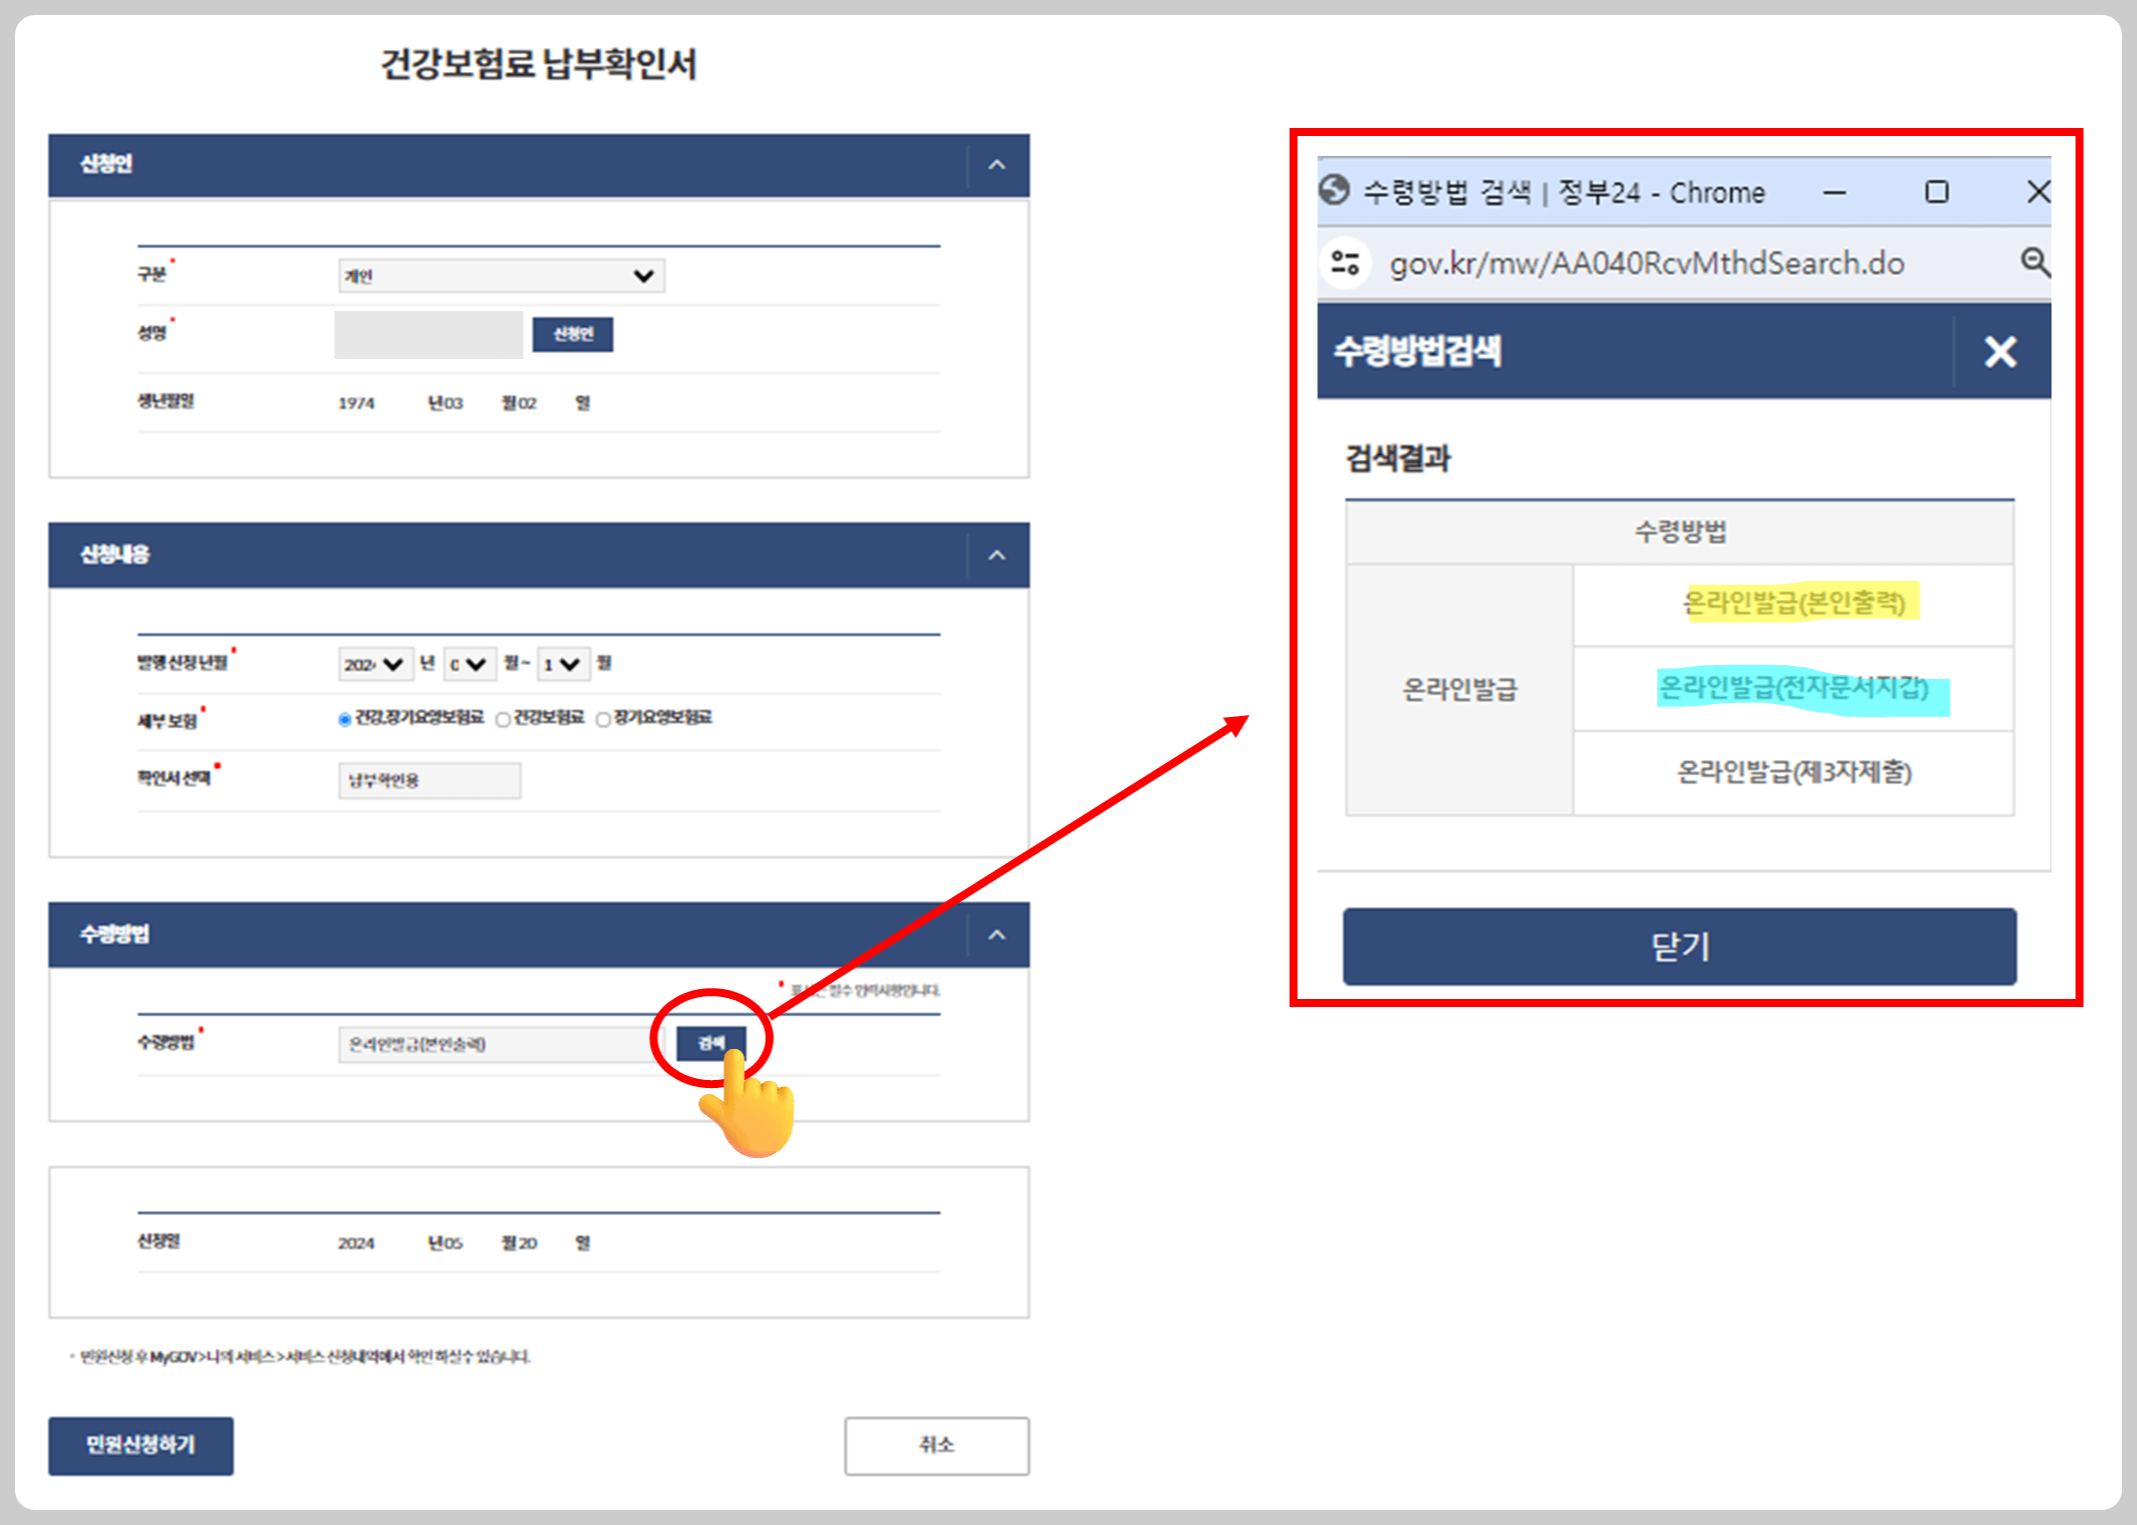This screenshot has height=1525, width=2137.
Task: Click the 온라인발급 category cell
Action: coord(1460,689)
